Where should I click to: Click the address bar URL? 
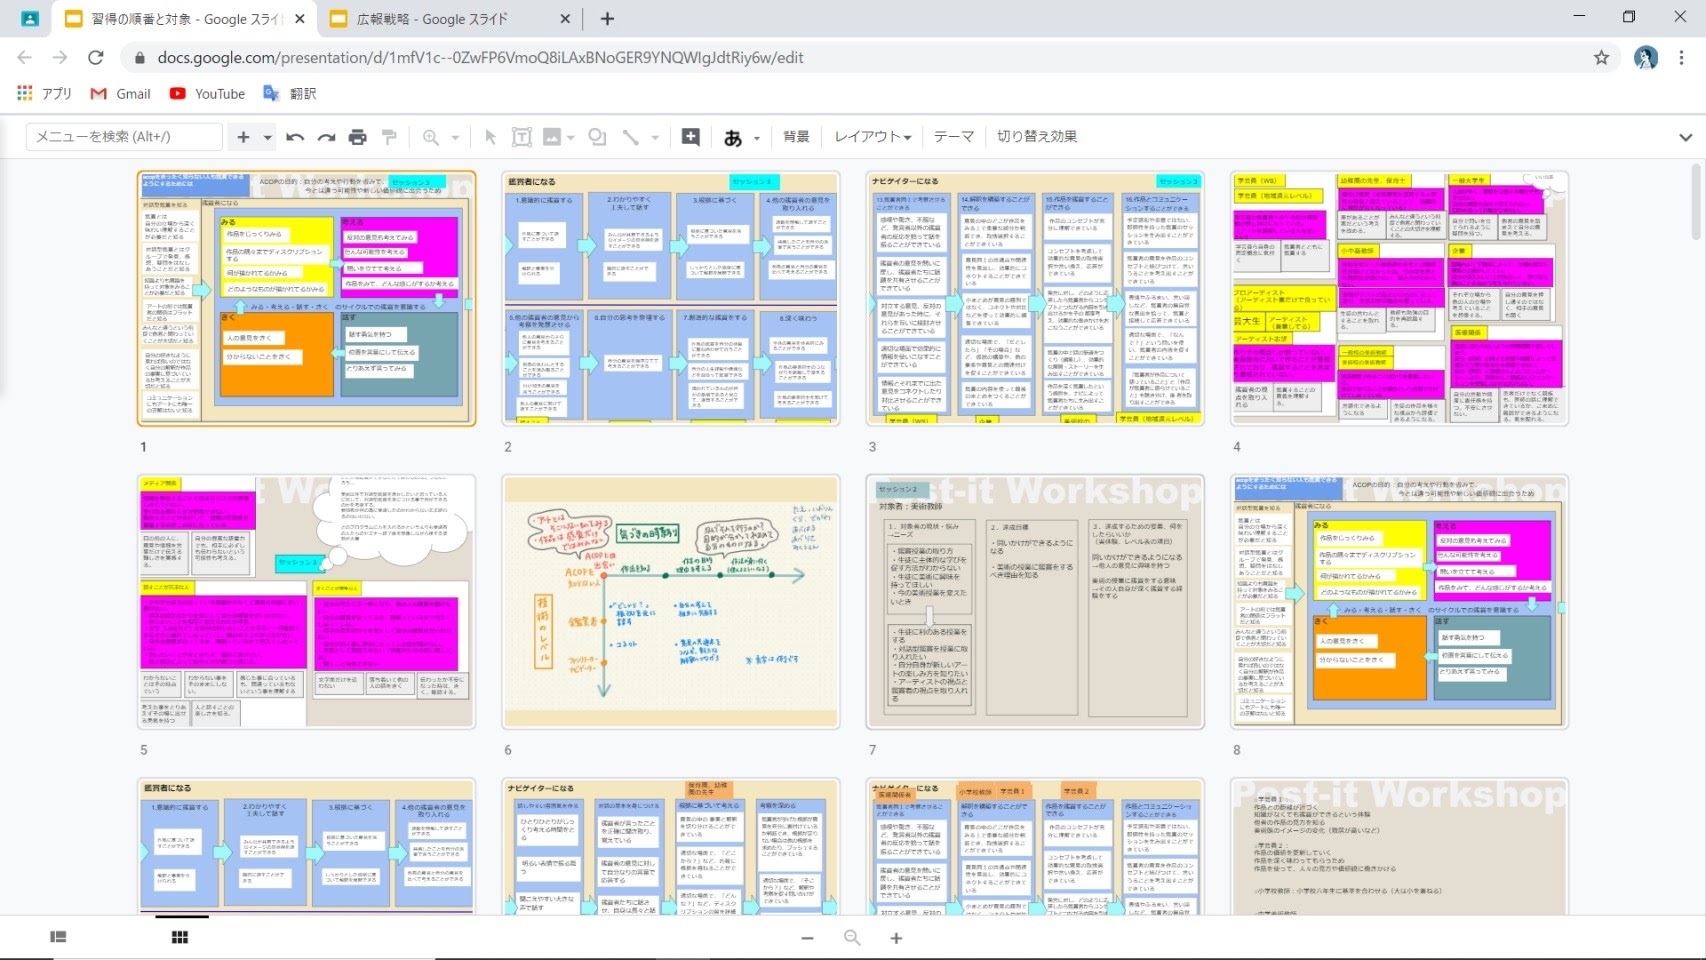480,58
